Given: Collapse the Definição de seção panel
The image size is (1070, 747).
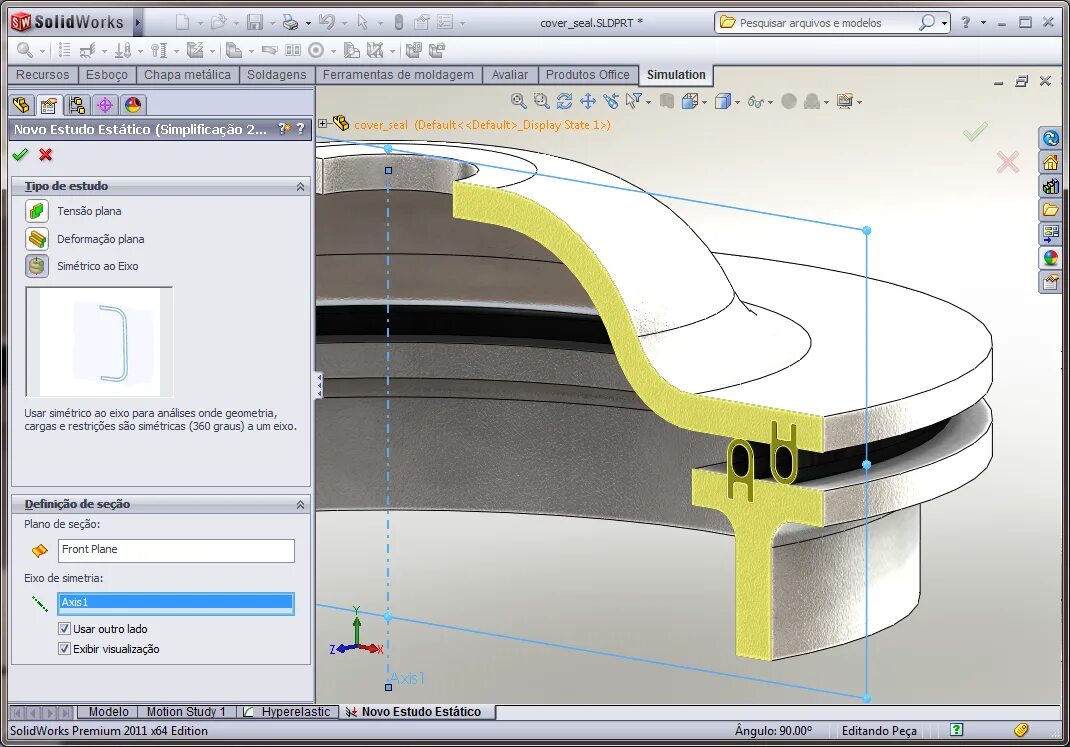Looking at the screenshot, I should pyautogui.click(x=299, y=504).
